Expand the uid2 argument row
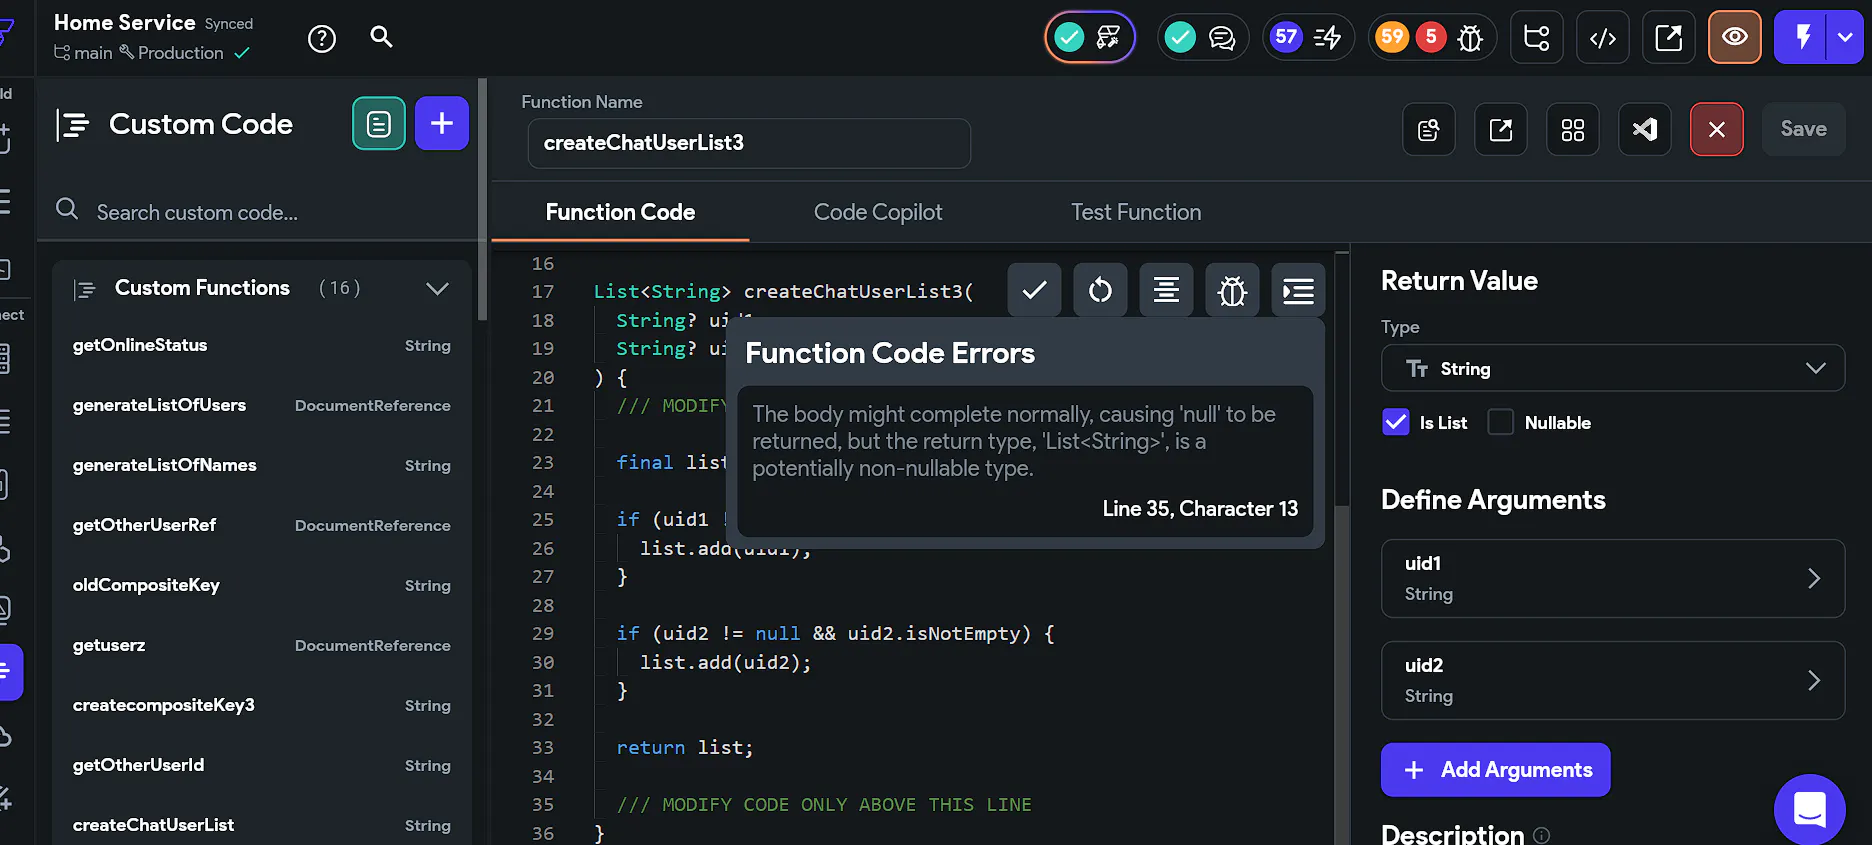The image size is (1872, 845). click(1613, 680)
